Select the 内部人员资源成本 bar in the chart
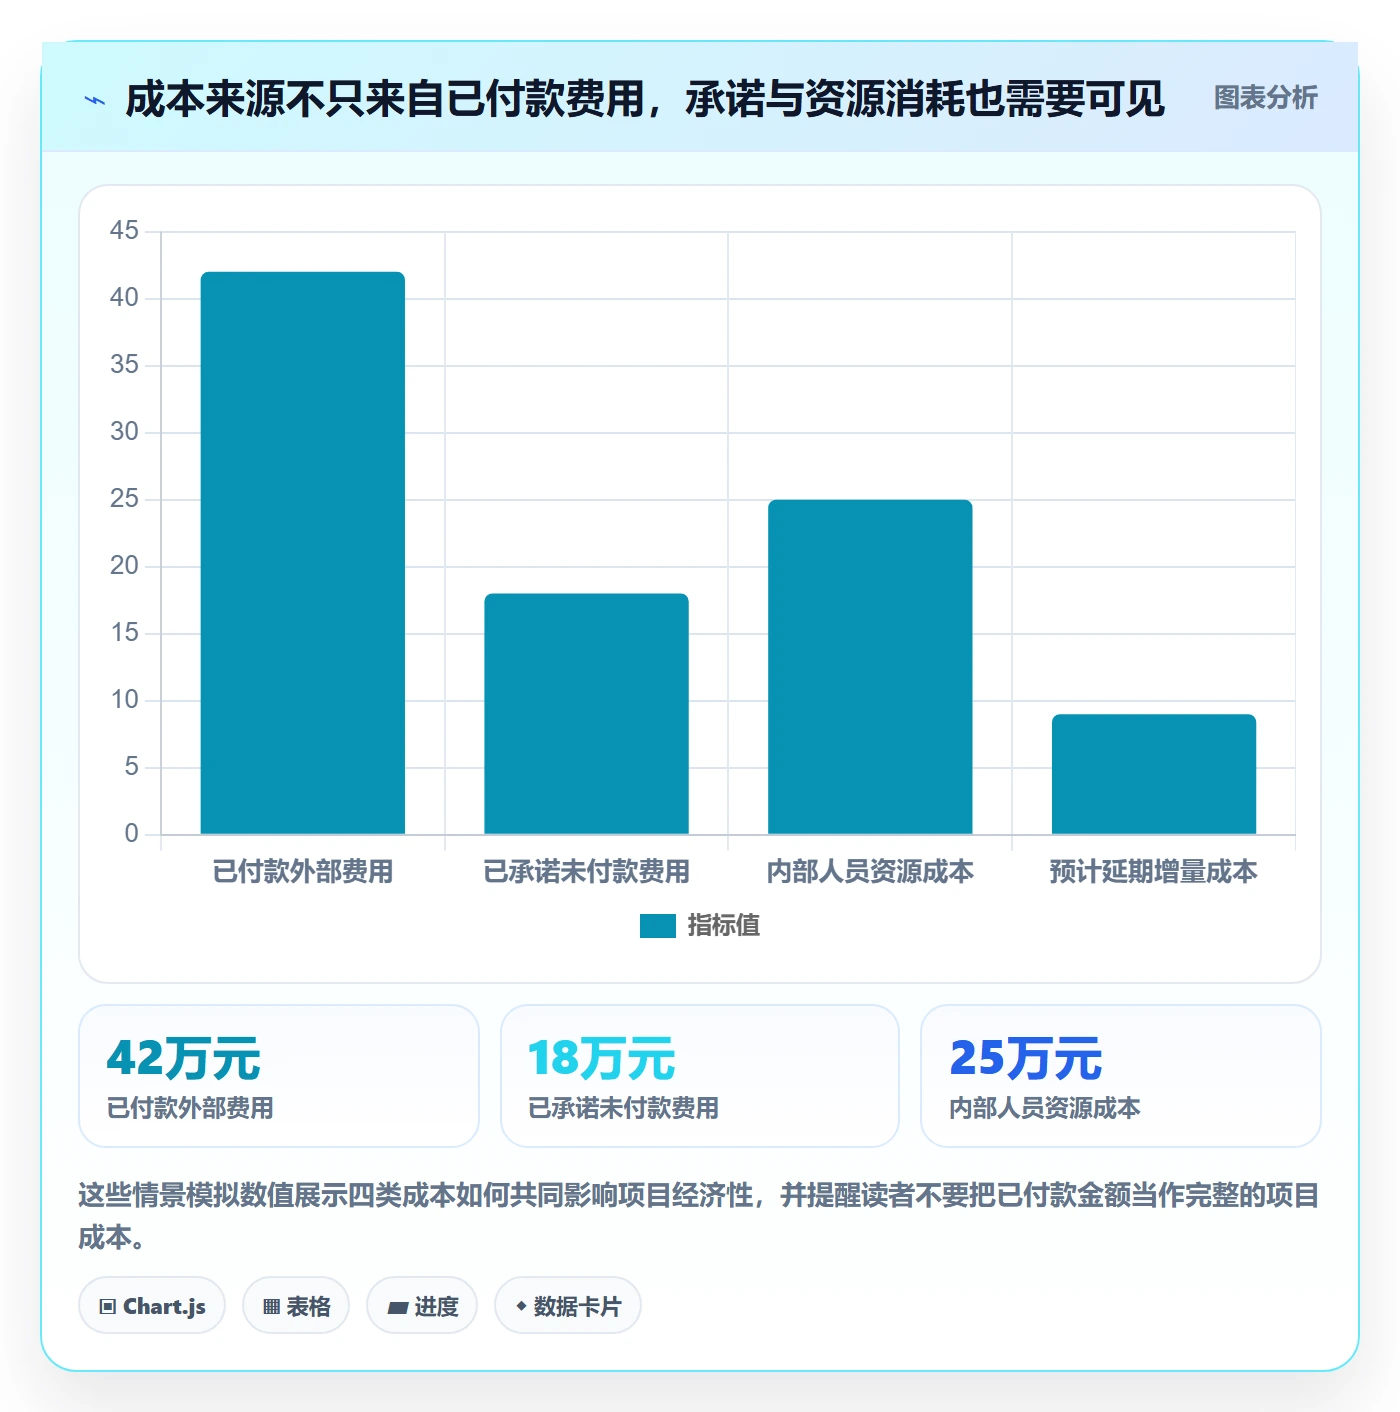 point(870,667)
